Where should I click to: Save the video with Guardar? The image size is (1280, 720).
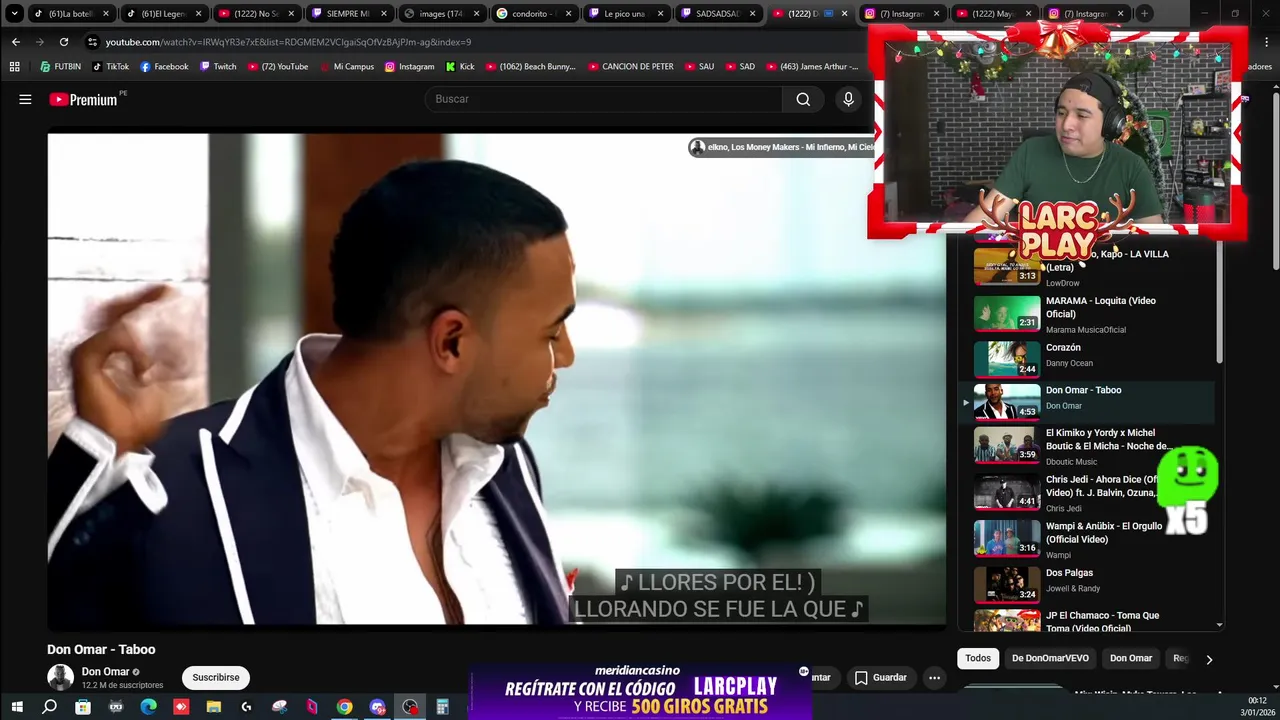[x=880, y=677]
